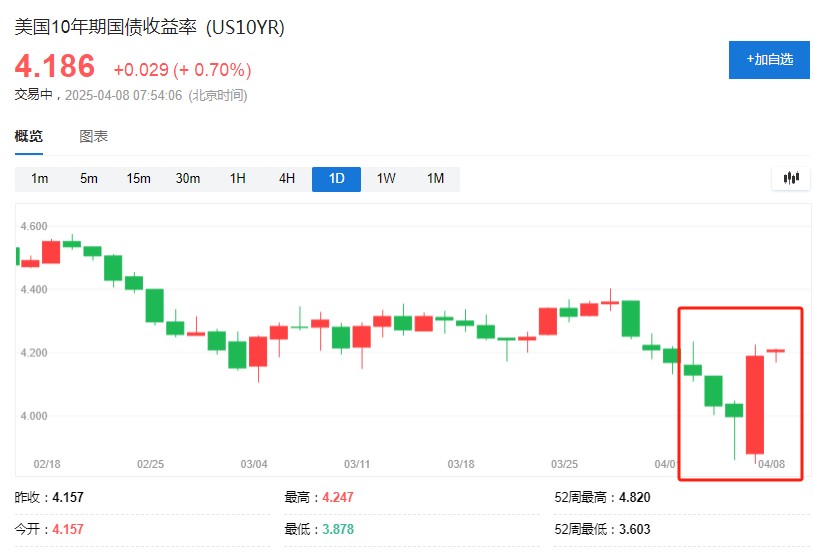Click the 52周最高 value 4.820

click(634, 497)
